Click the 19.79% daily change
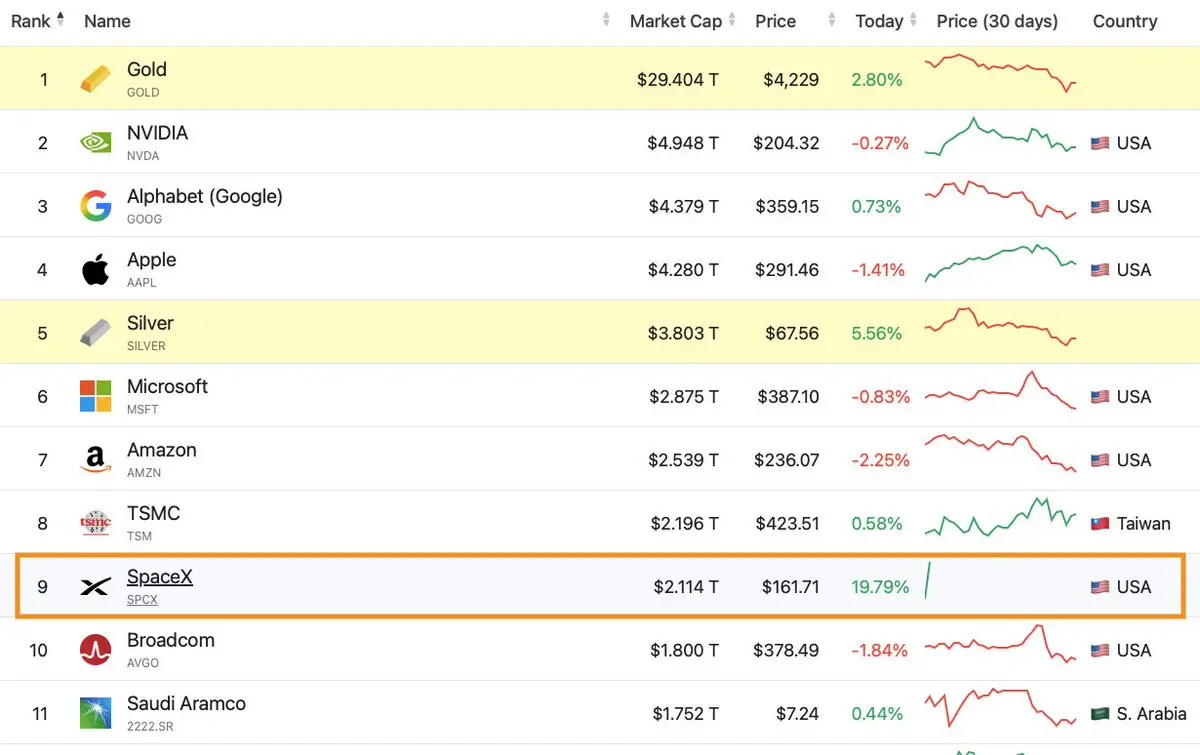1200x755 pixels. point(880,587)
